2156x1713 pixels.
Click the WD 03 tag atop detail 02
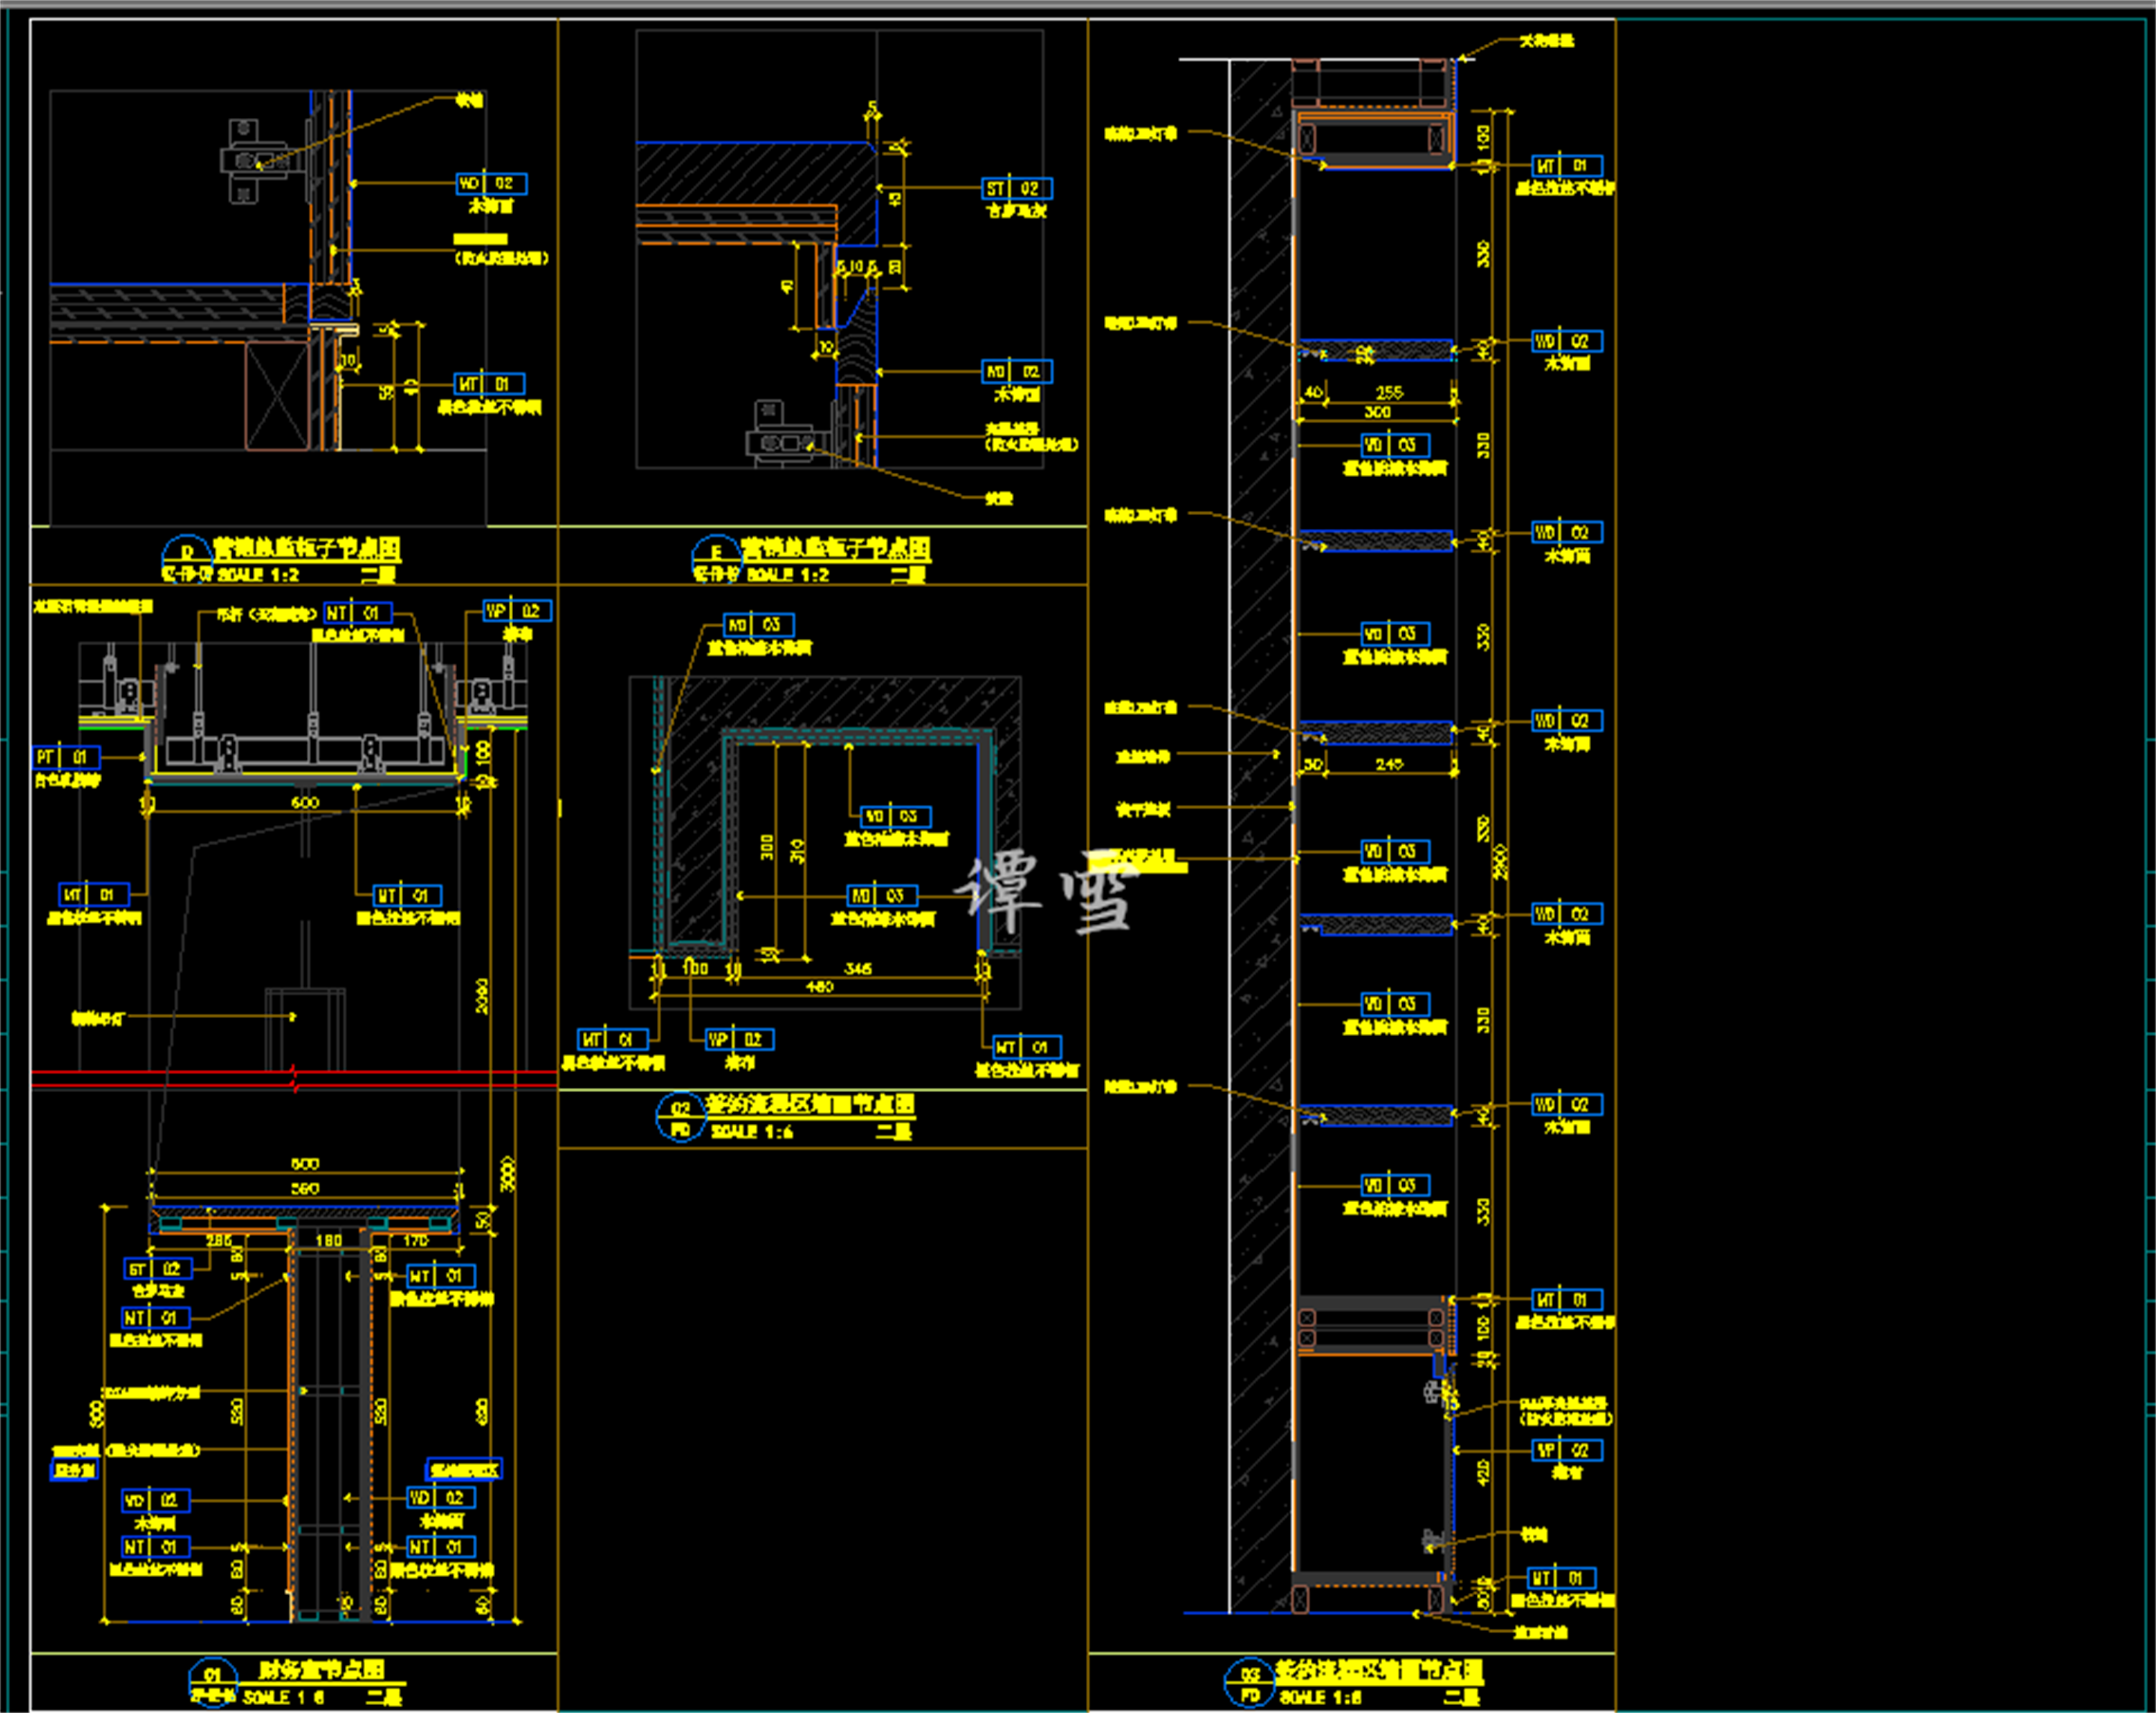click(x=758, y=625)
